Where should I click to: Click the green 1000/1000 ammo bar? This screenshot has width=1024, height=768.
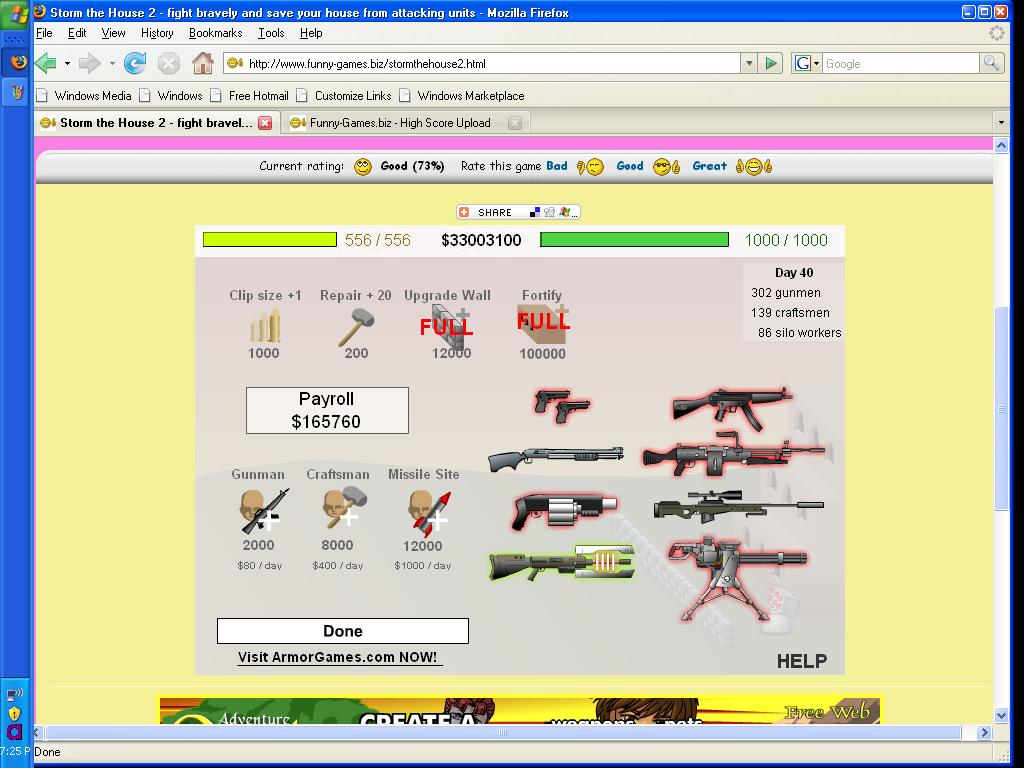[634, 240]
